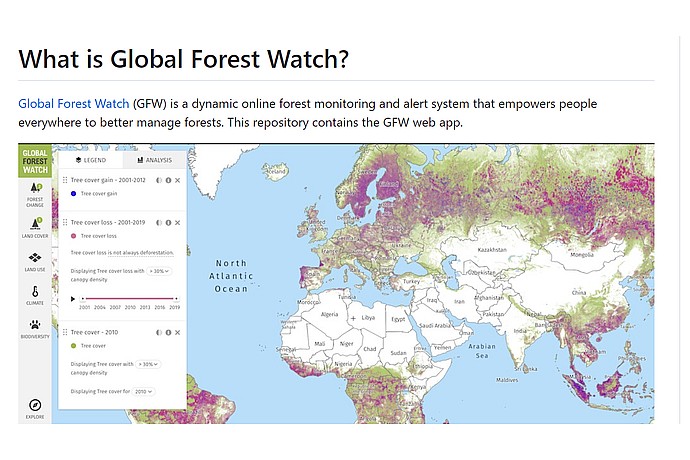Click the Tree cover gain - 2001-2012 title
Viewport: 690px width, 460px height.
108,180
